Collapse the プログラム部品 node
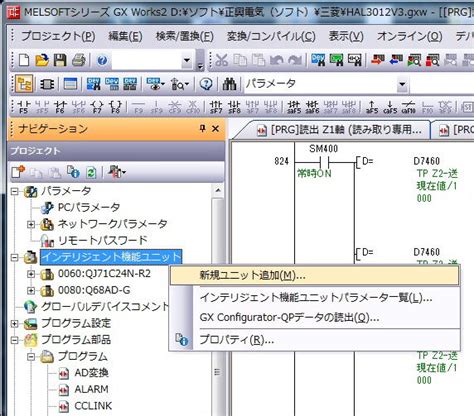The height and width of the screenshot is (416, 474). coord(14,340)
